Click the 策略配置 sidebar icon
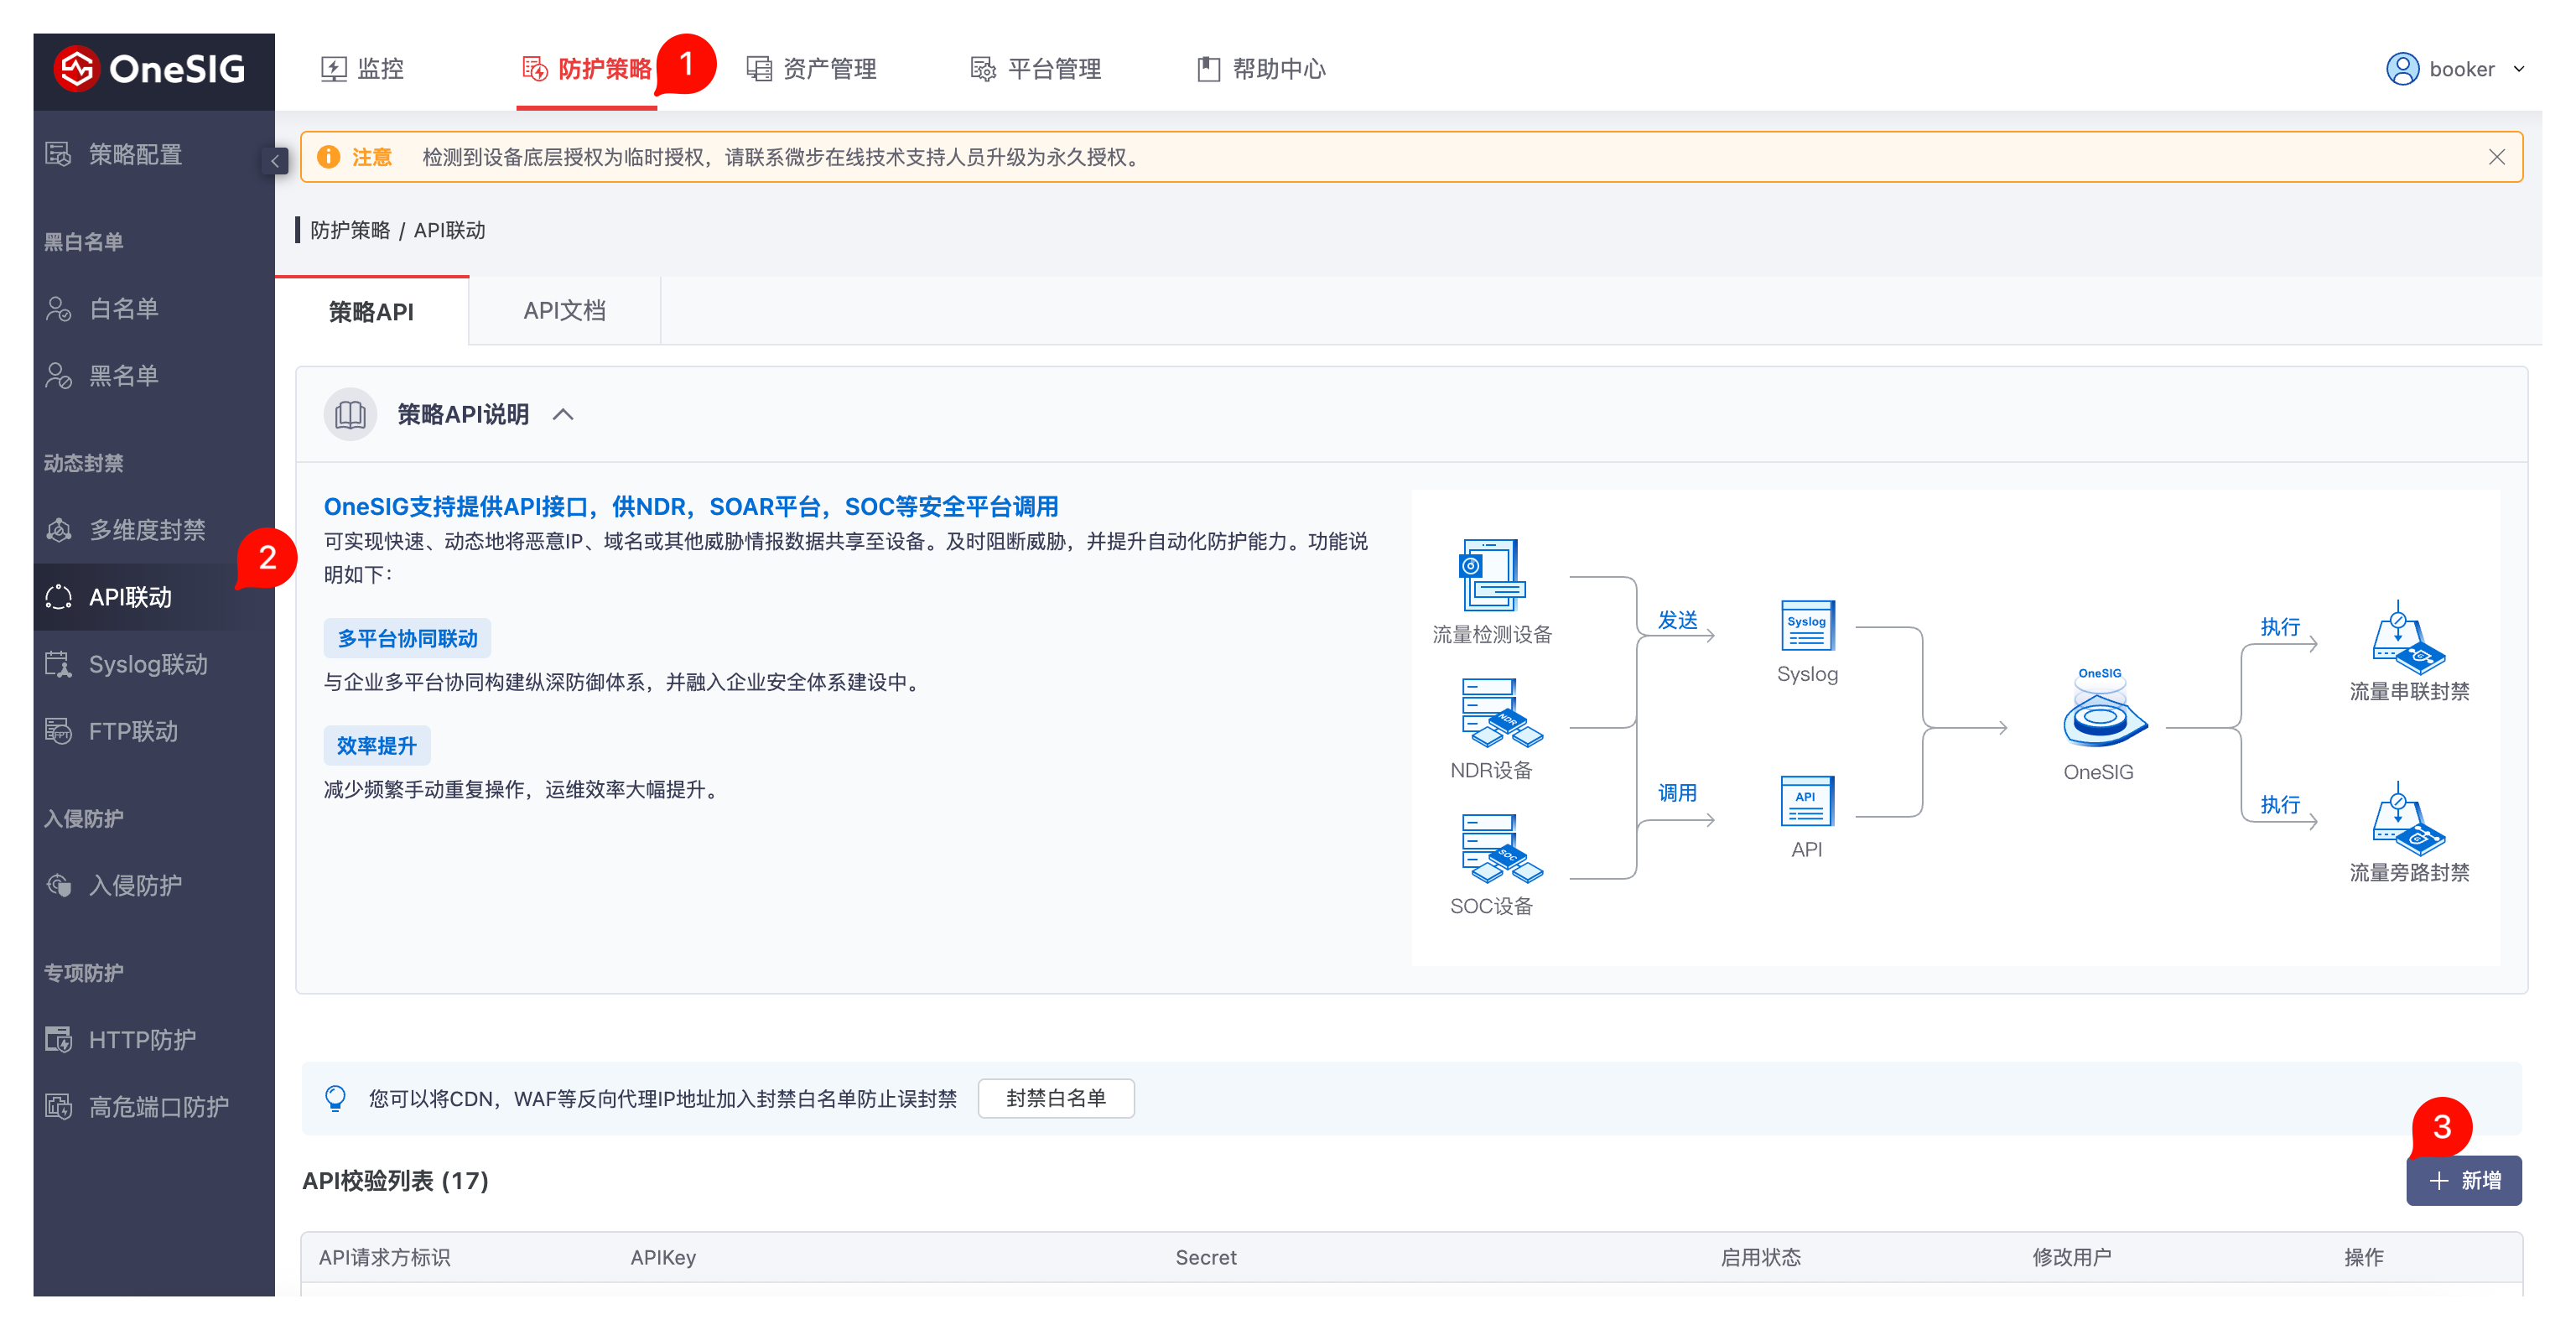The image size is (2576, 1330). tap(58, 154)
